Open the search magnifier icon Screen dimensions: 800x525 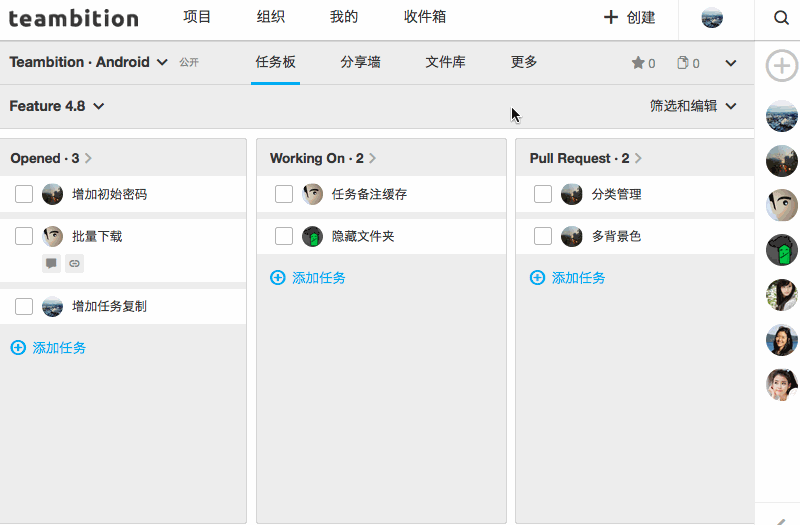coord(781,18)
